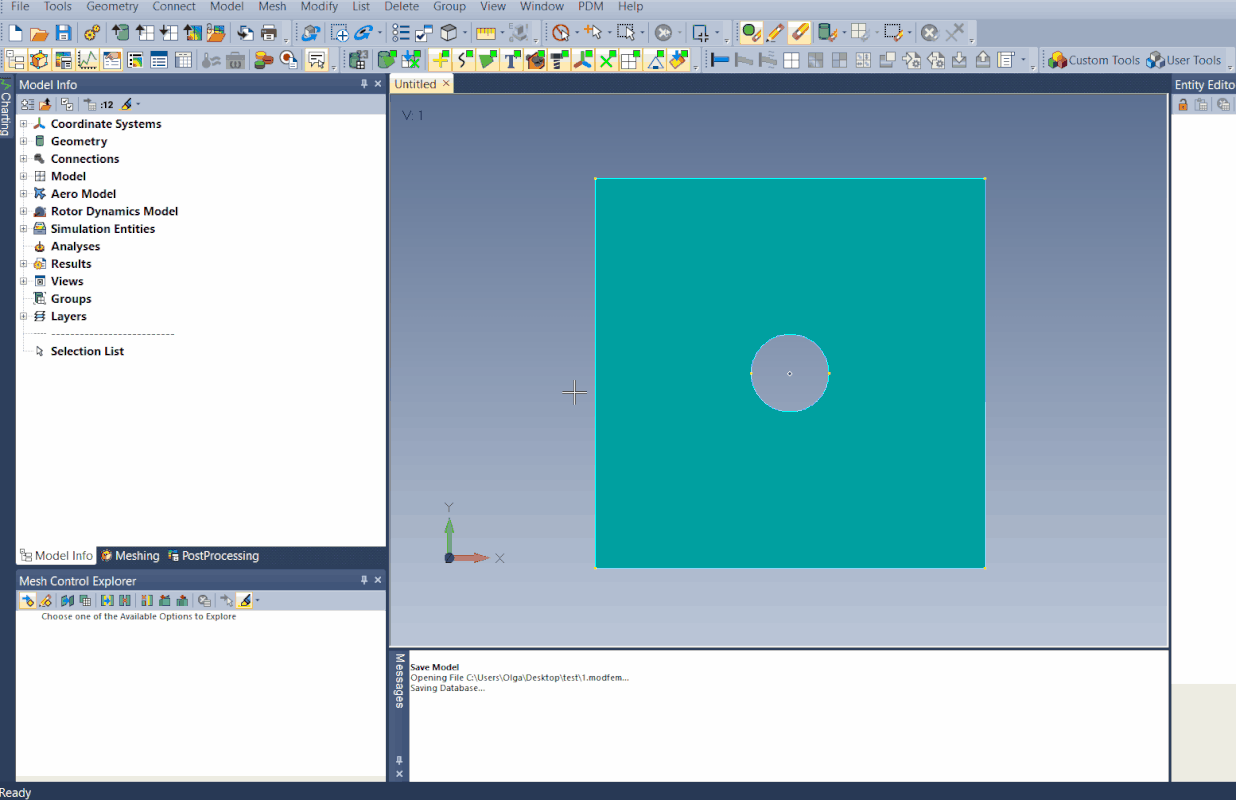Click the Custom Tools colored cubes icon

click(1058, 60)
